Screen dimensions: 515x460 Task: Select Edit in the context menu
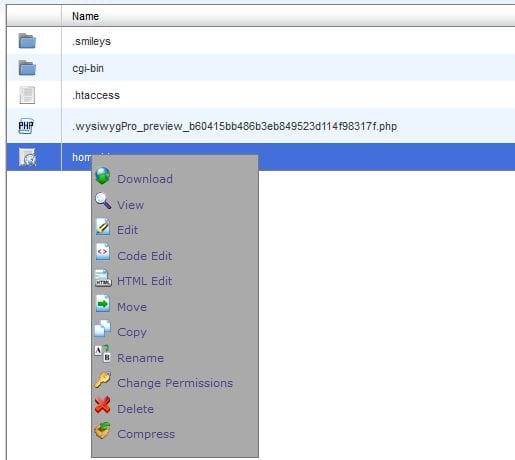[127, 230]
